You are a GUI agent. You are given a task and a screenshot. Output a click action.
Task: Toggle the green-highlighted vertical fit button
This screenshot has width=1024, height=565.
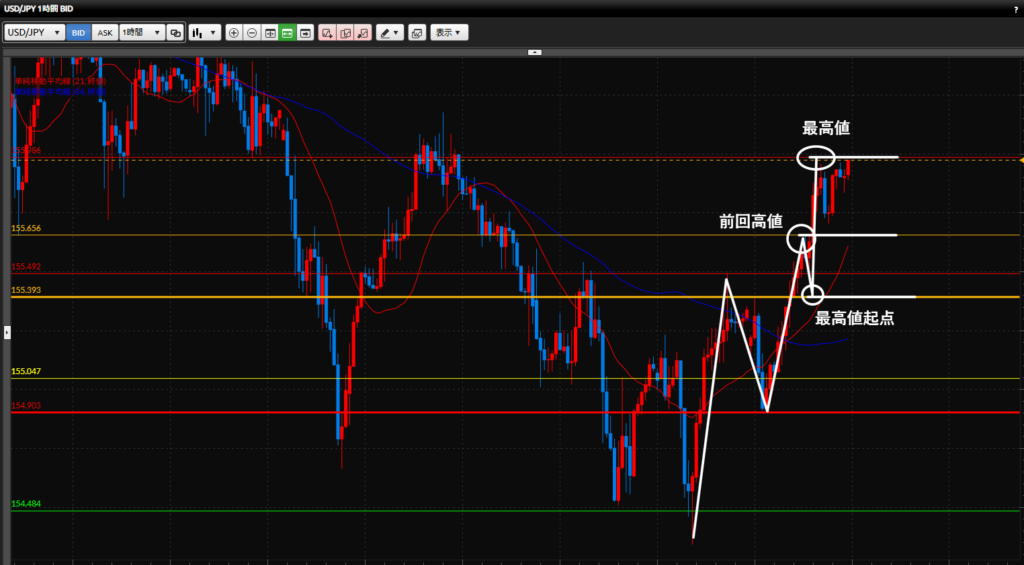coord(287,32)
